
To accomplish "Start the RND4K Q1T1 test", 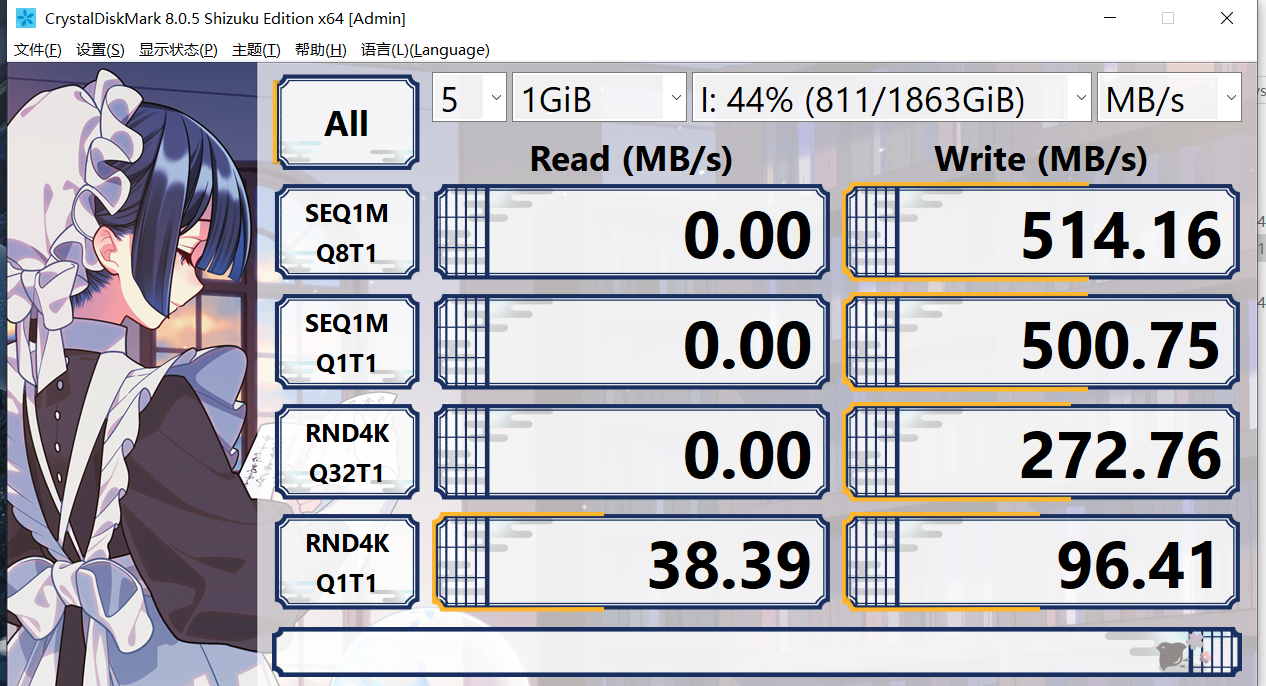I will click(x=346, y=562).
